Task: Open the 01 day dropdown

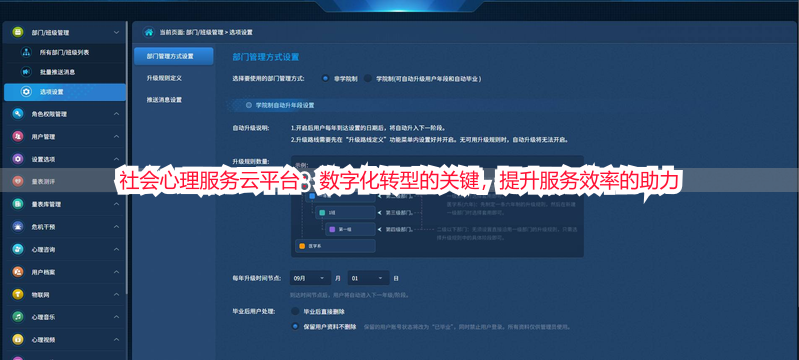Action: click(x=368, y=278)
